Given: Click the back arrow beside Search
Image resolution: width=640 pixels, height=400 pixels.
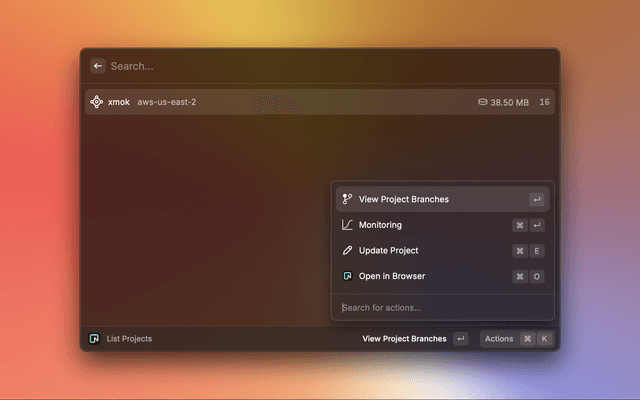Looking at the screenshot, I should click(98, 66).
